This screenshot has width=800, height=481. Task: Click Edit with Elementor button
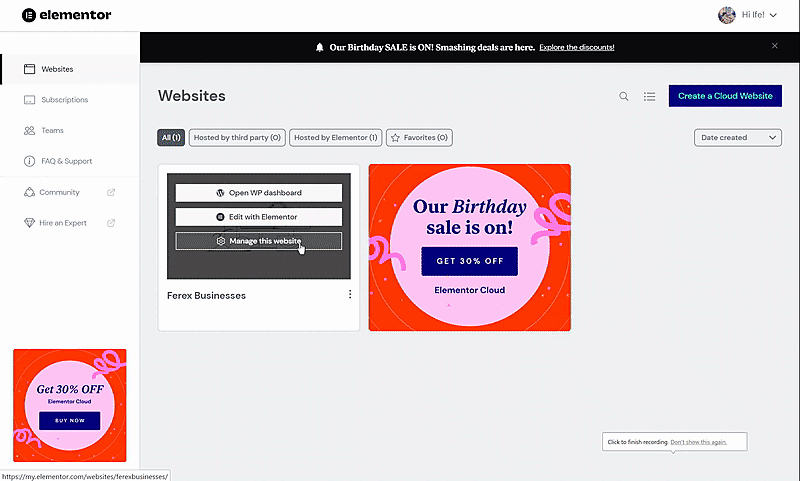point(259,217)
